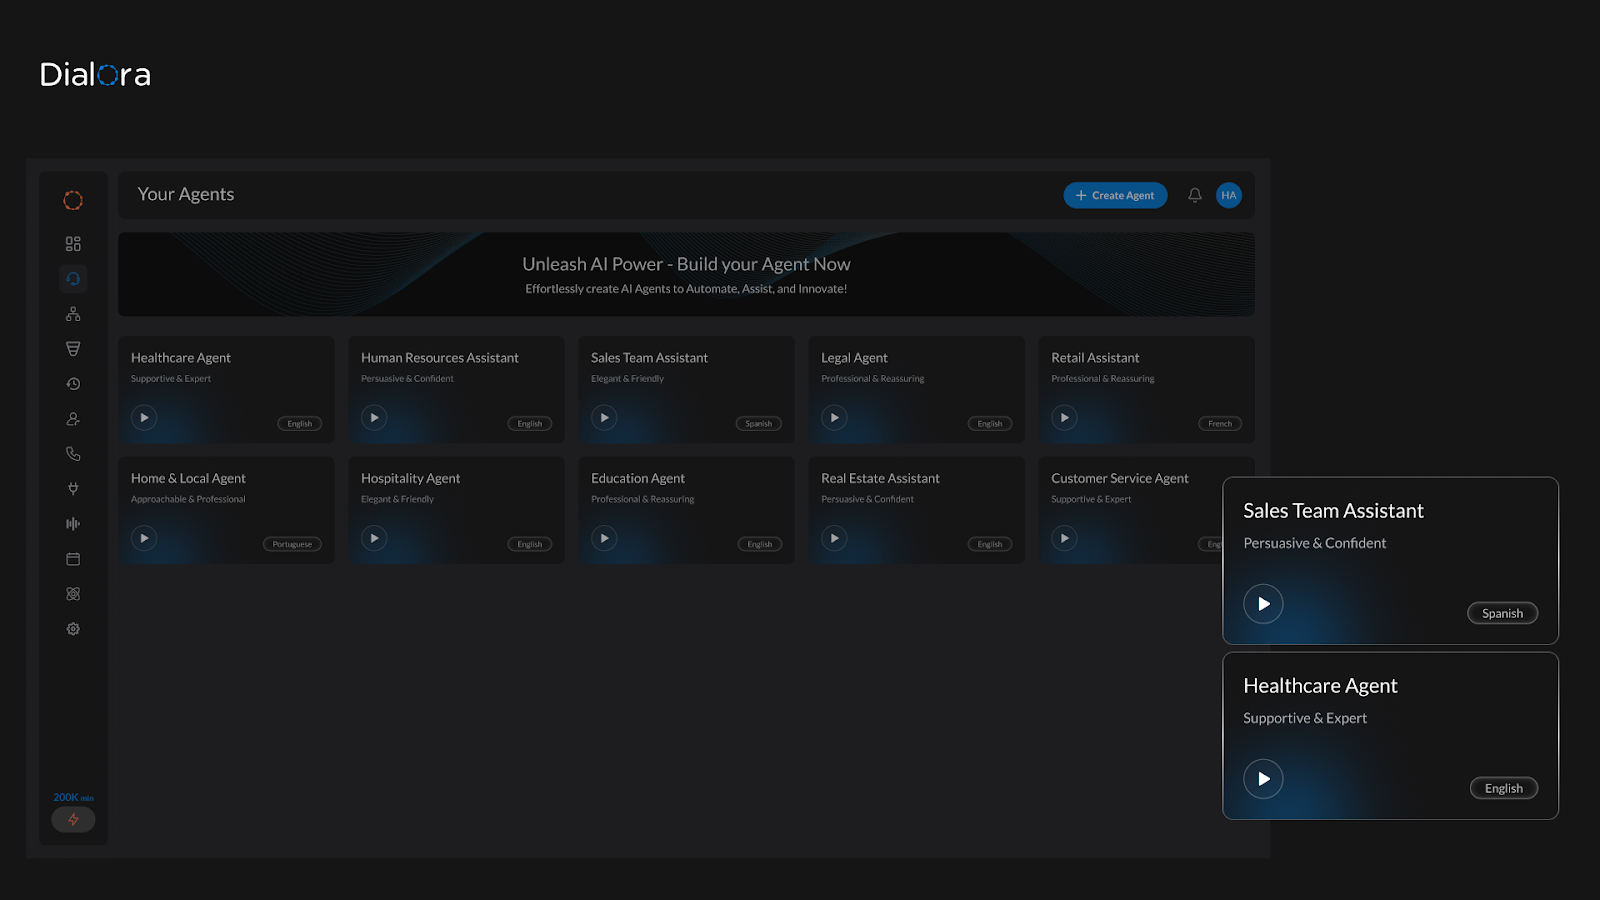Click the orange lightning upgrade button near 200K min
Viewport: 1600px width, 900px height.
(73, 818)
